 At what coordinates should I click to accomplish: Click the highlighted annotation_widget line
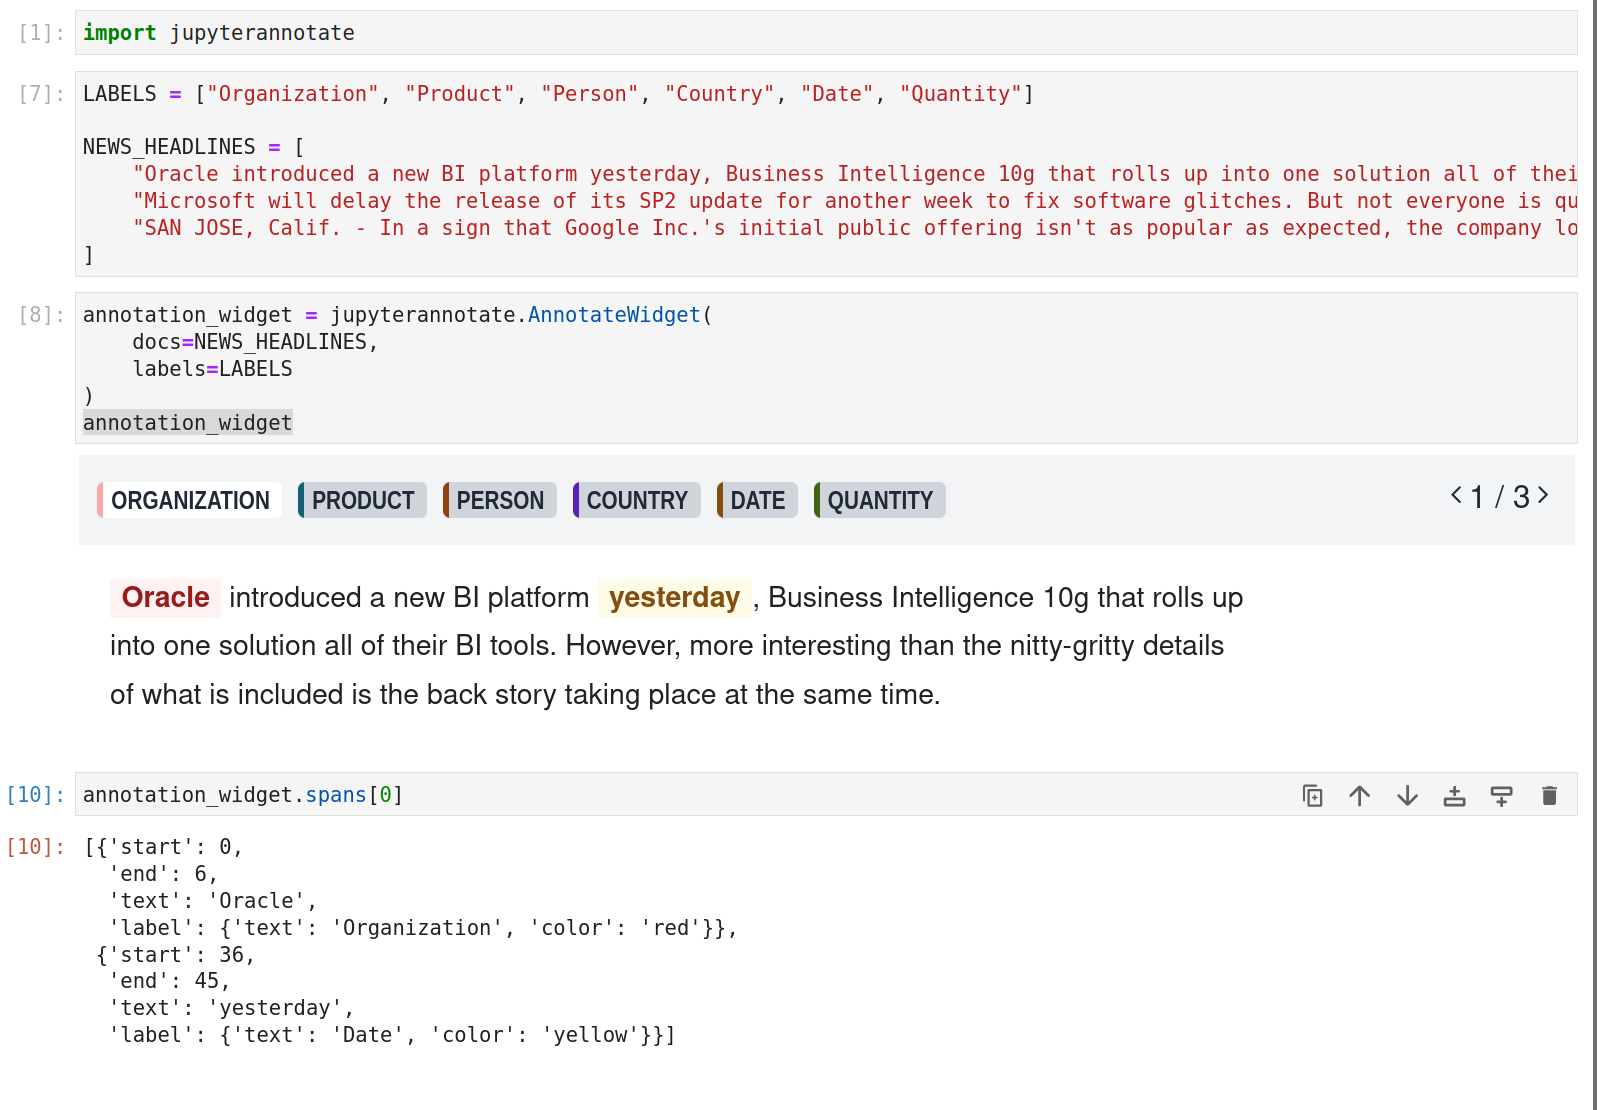pyautogui.click(x=188, y=423)
